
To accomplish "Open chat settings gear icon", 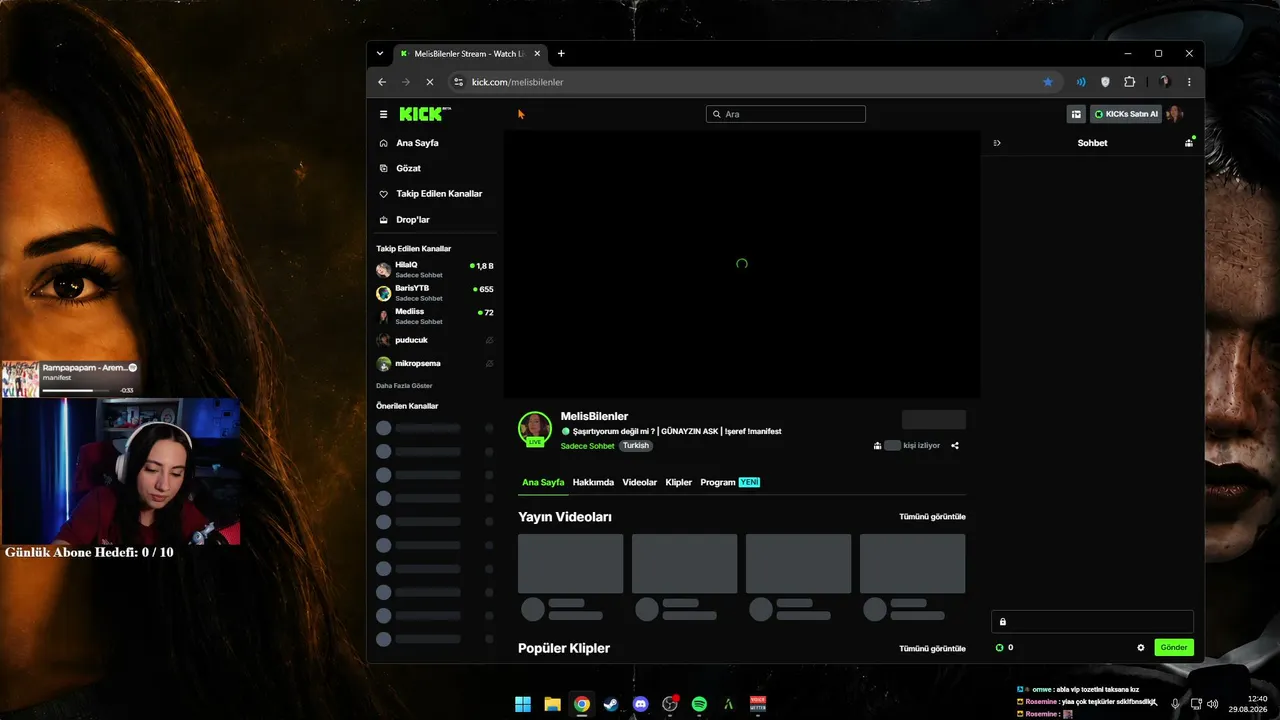I will click(x=1141, y=648).
